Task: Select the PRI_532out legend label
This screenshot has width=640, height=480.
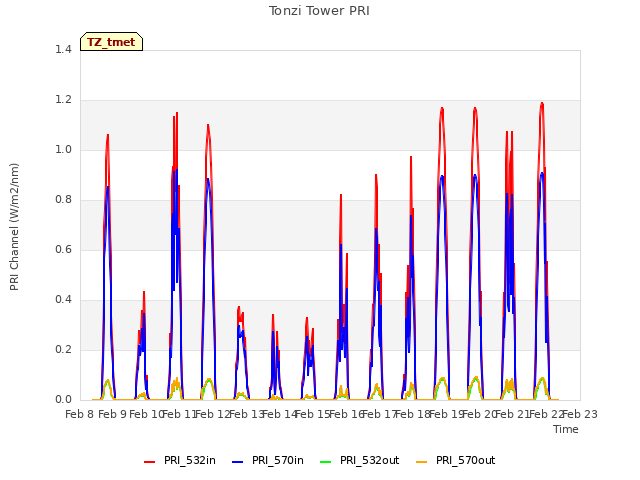Action: (x=370, y=460)
